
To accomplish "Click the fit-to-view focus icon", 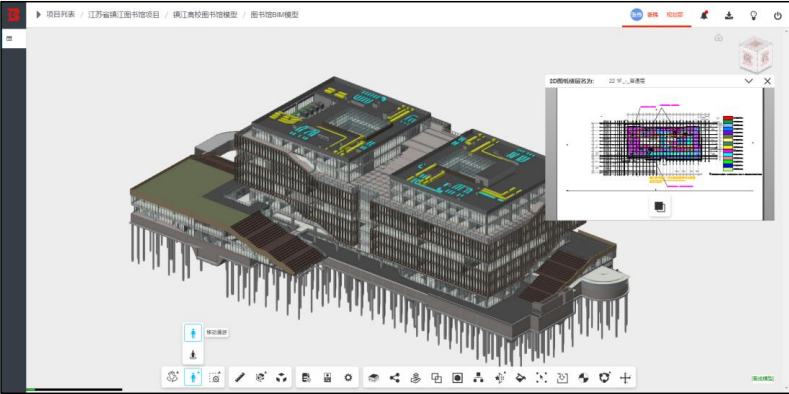I will [x=541, y=377].
